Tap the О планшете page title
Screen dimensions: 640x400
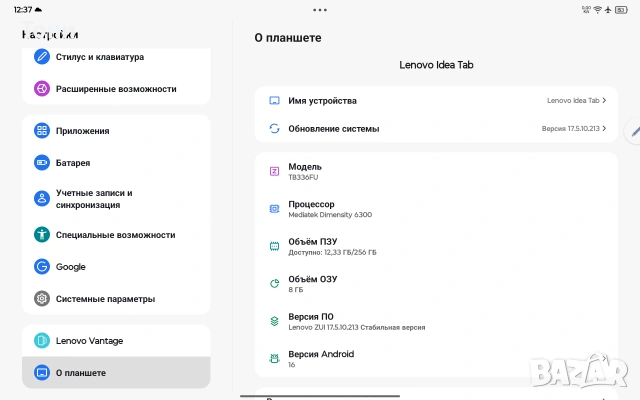point(288,38)
